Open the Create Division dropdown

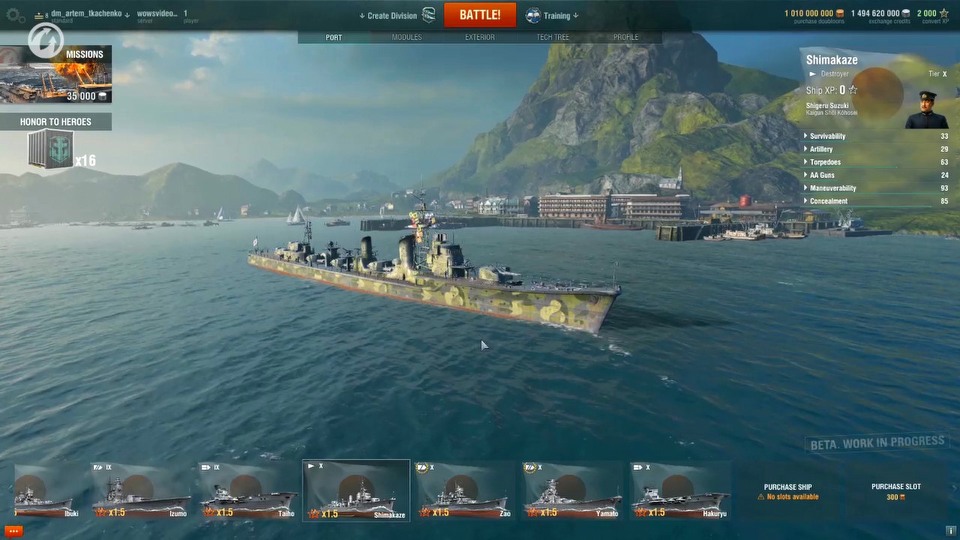coord(388,15)
